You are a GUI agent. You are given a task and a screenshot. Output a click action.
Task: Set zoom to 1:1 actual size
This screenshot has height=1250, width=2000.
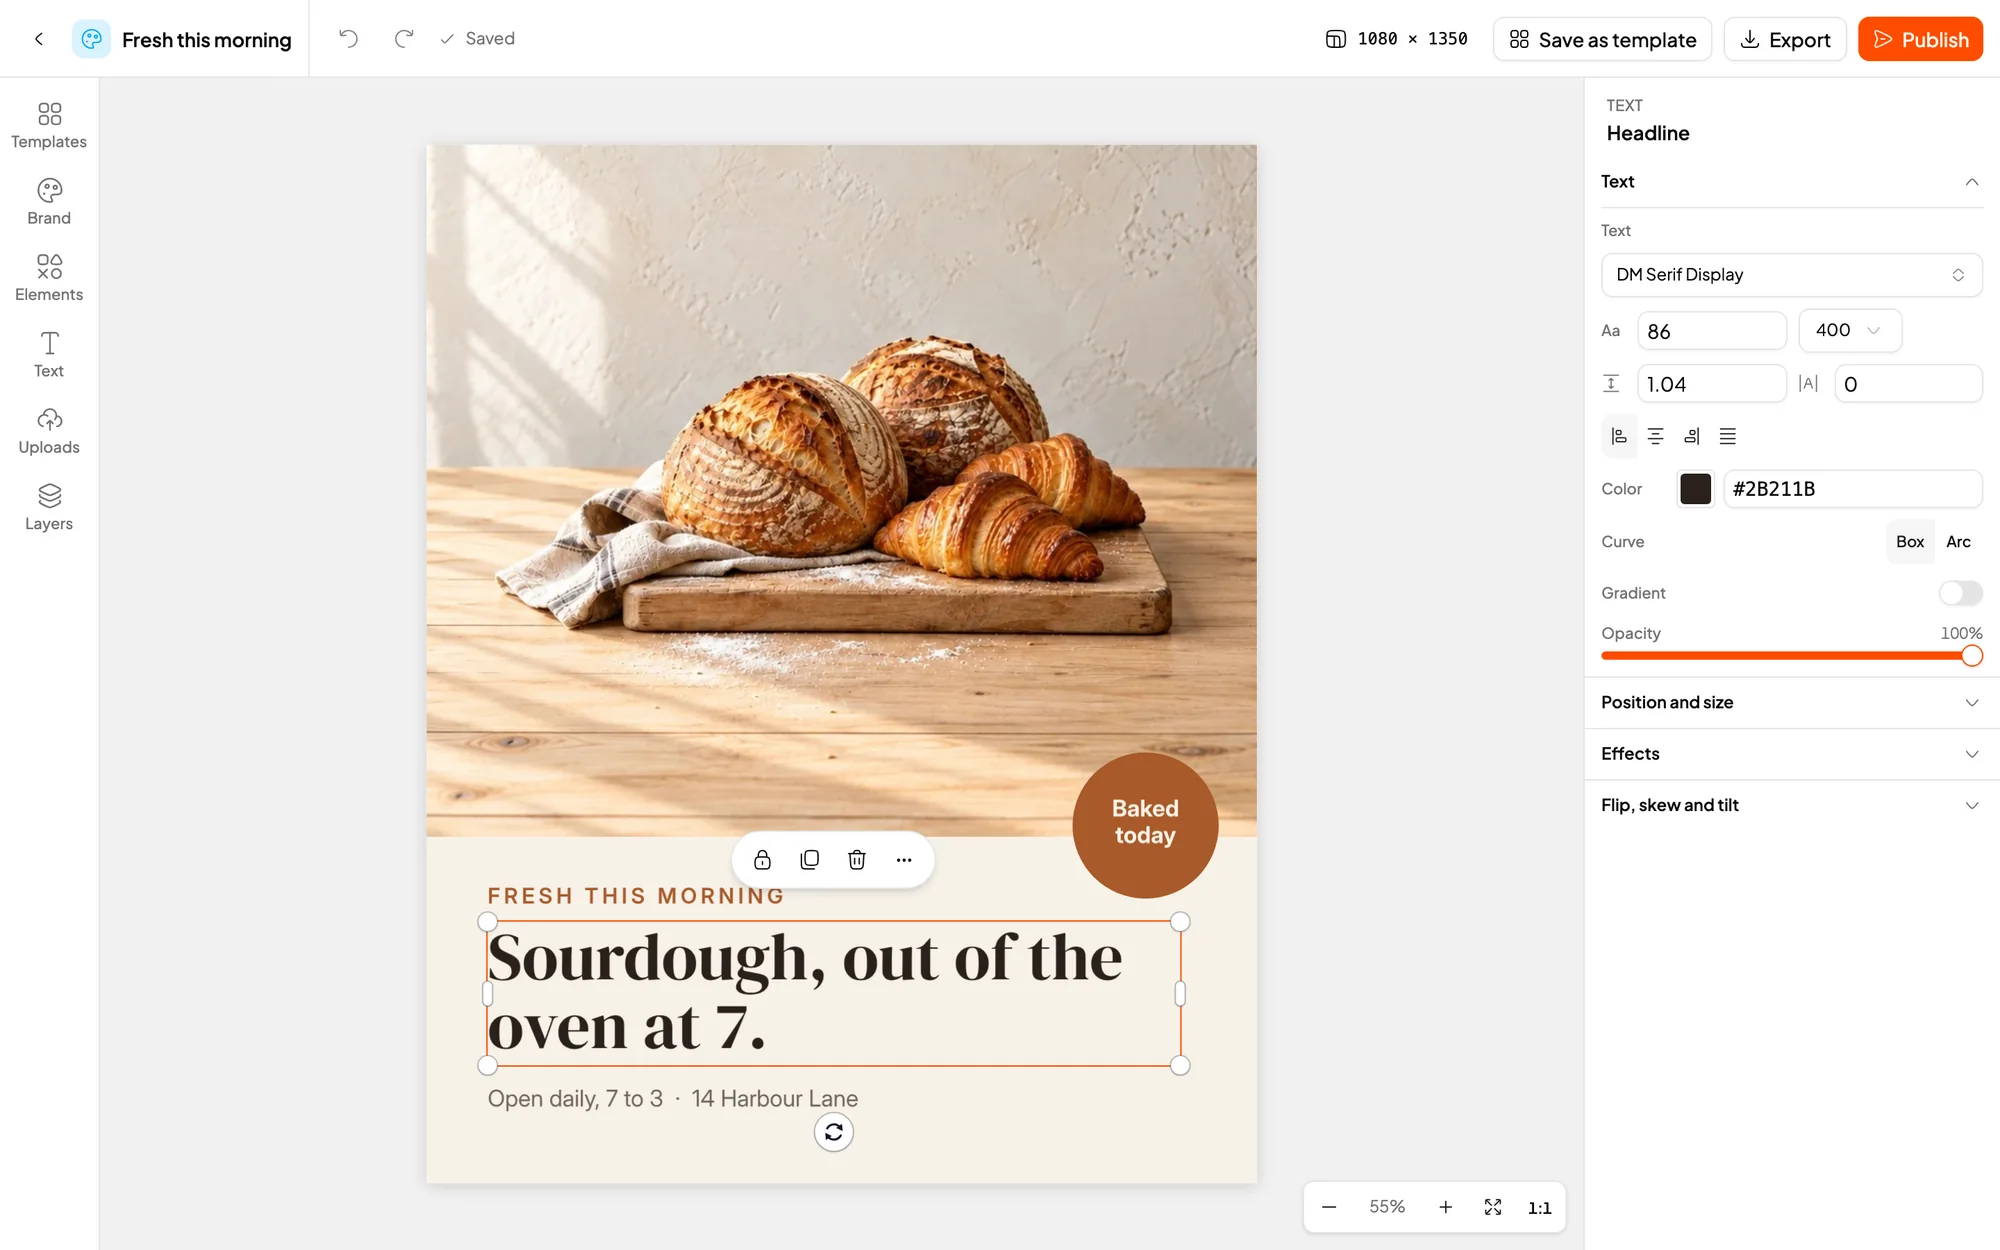(x=1539, y=1207)
